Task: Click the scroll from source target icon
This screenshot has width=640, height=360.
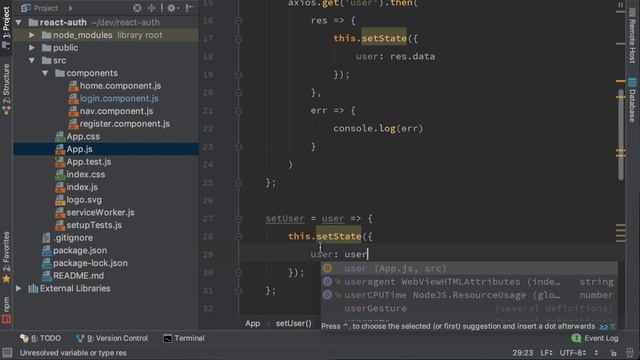Action: click(x=137, y=8)
